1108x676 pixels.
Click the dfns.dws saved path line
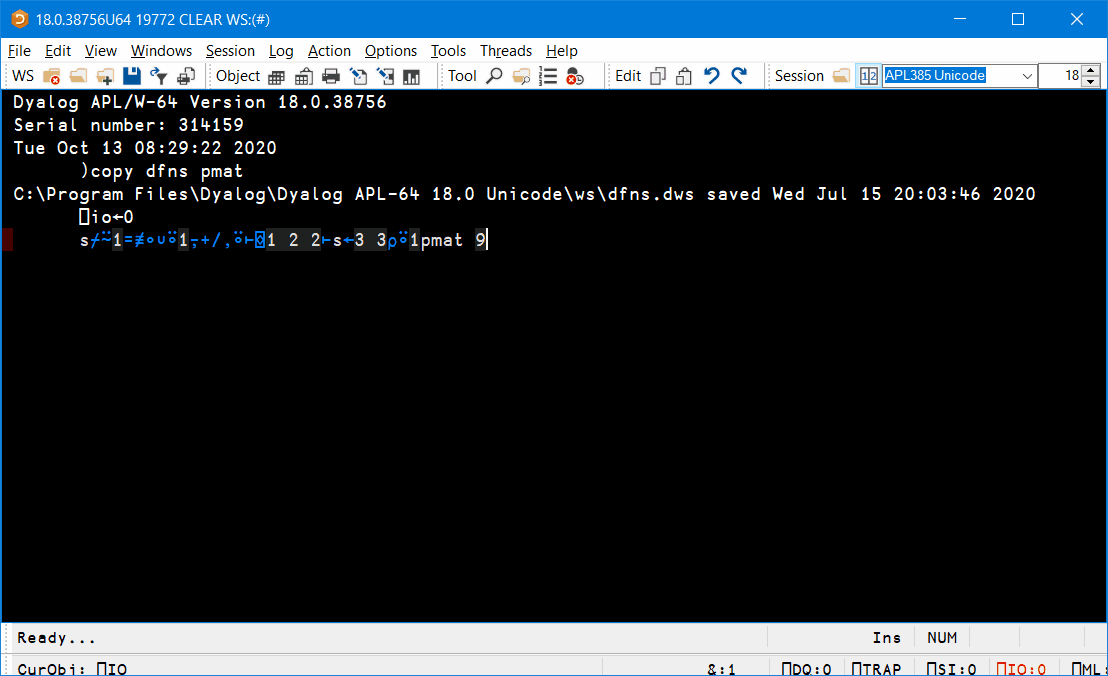(524, 194)
